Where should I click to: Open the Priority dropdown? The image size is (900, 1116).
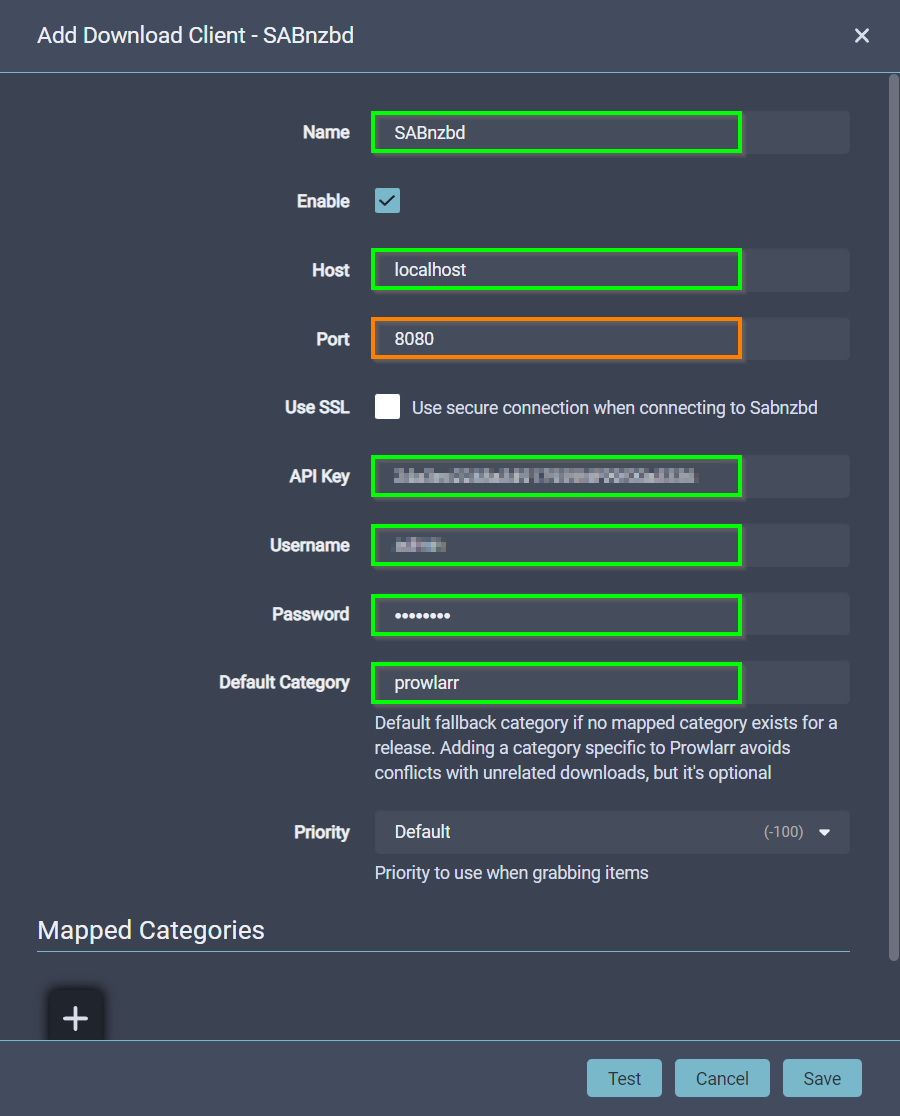pyautogui.click(x=611, y=832)
